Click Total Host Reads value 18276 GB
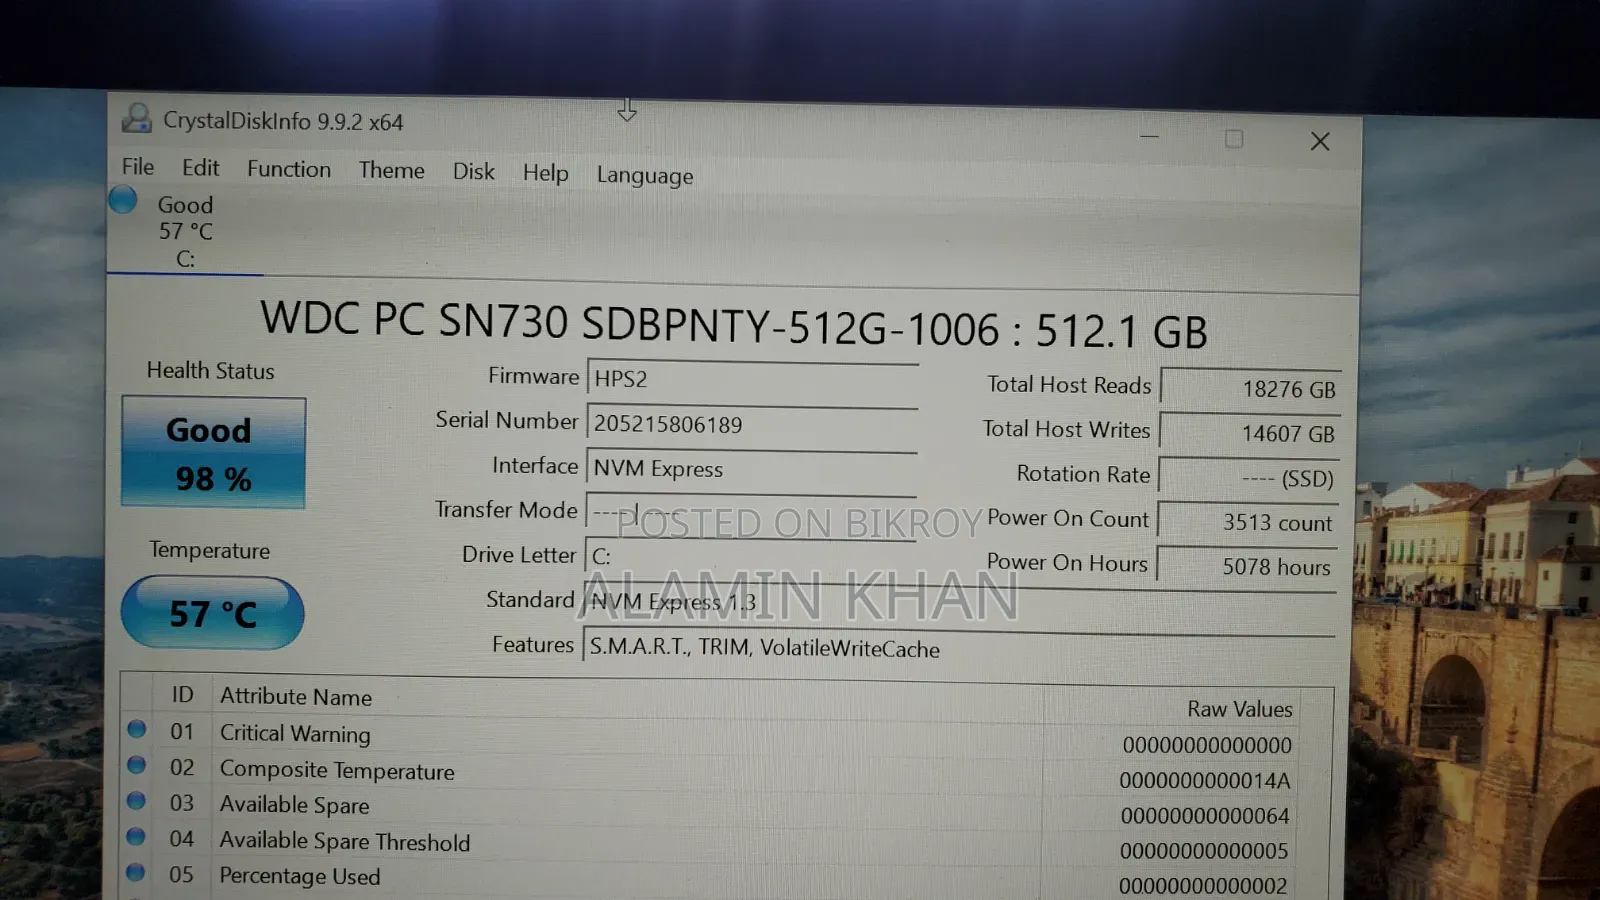 [1250, 388]
